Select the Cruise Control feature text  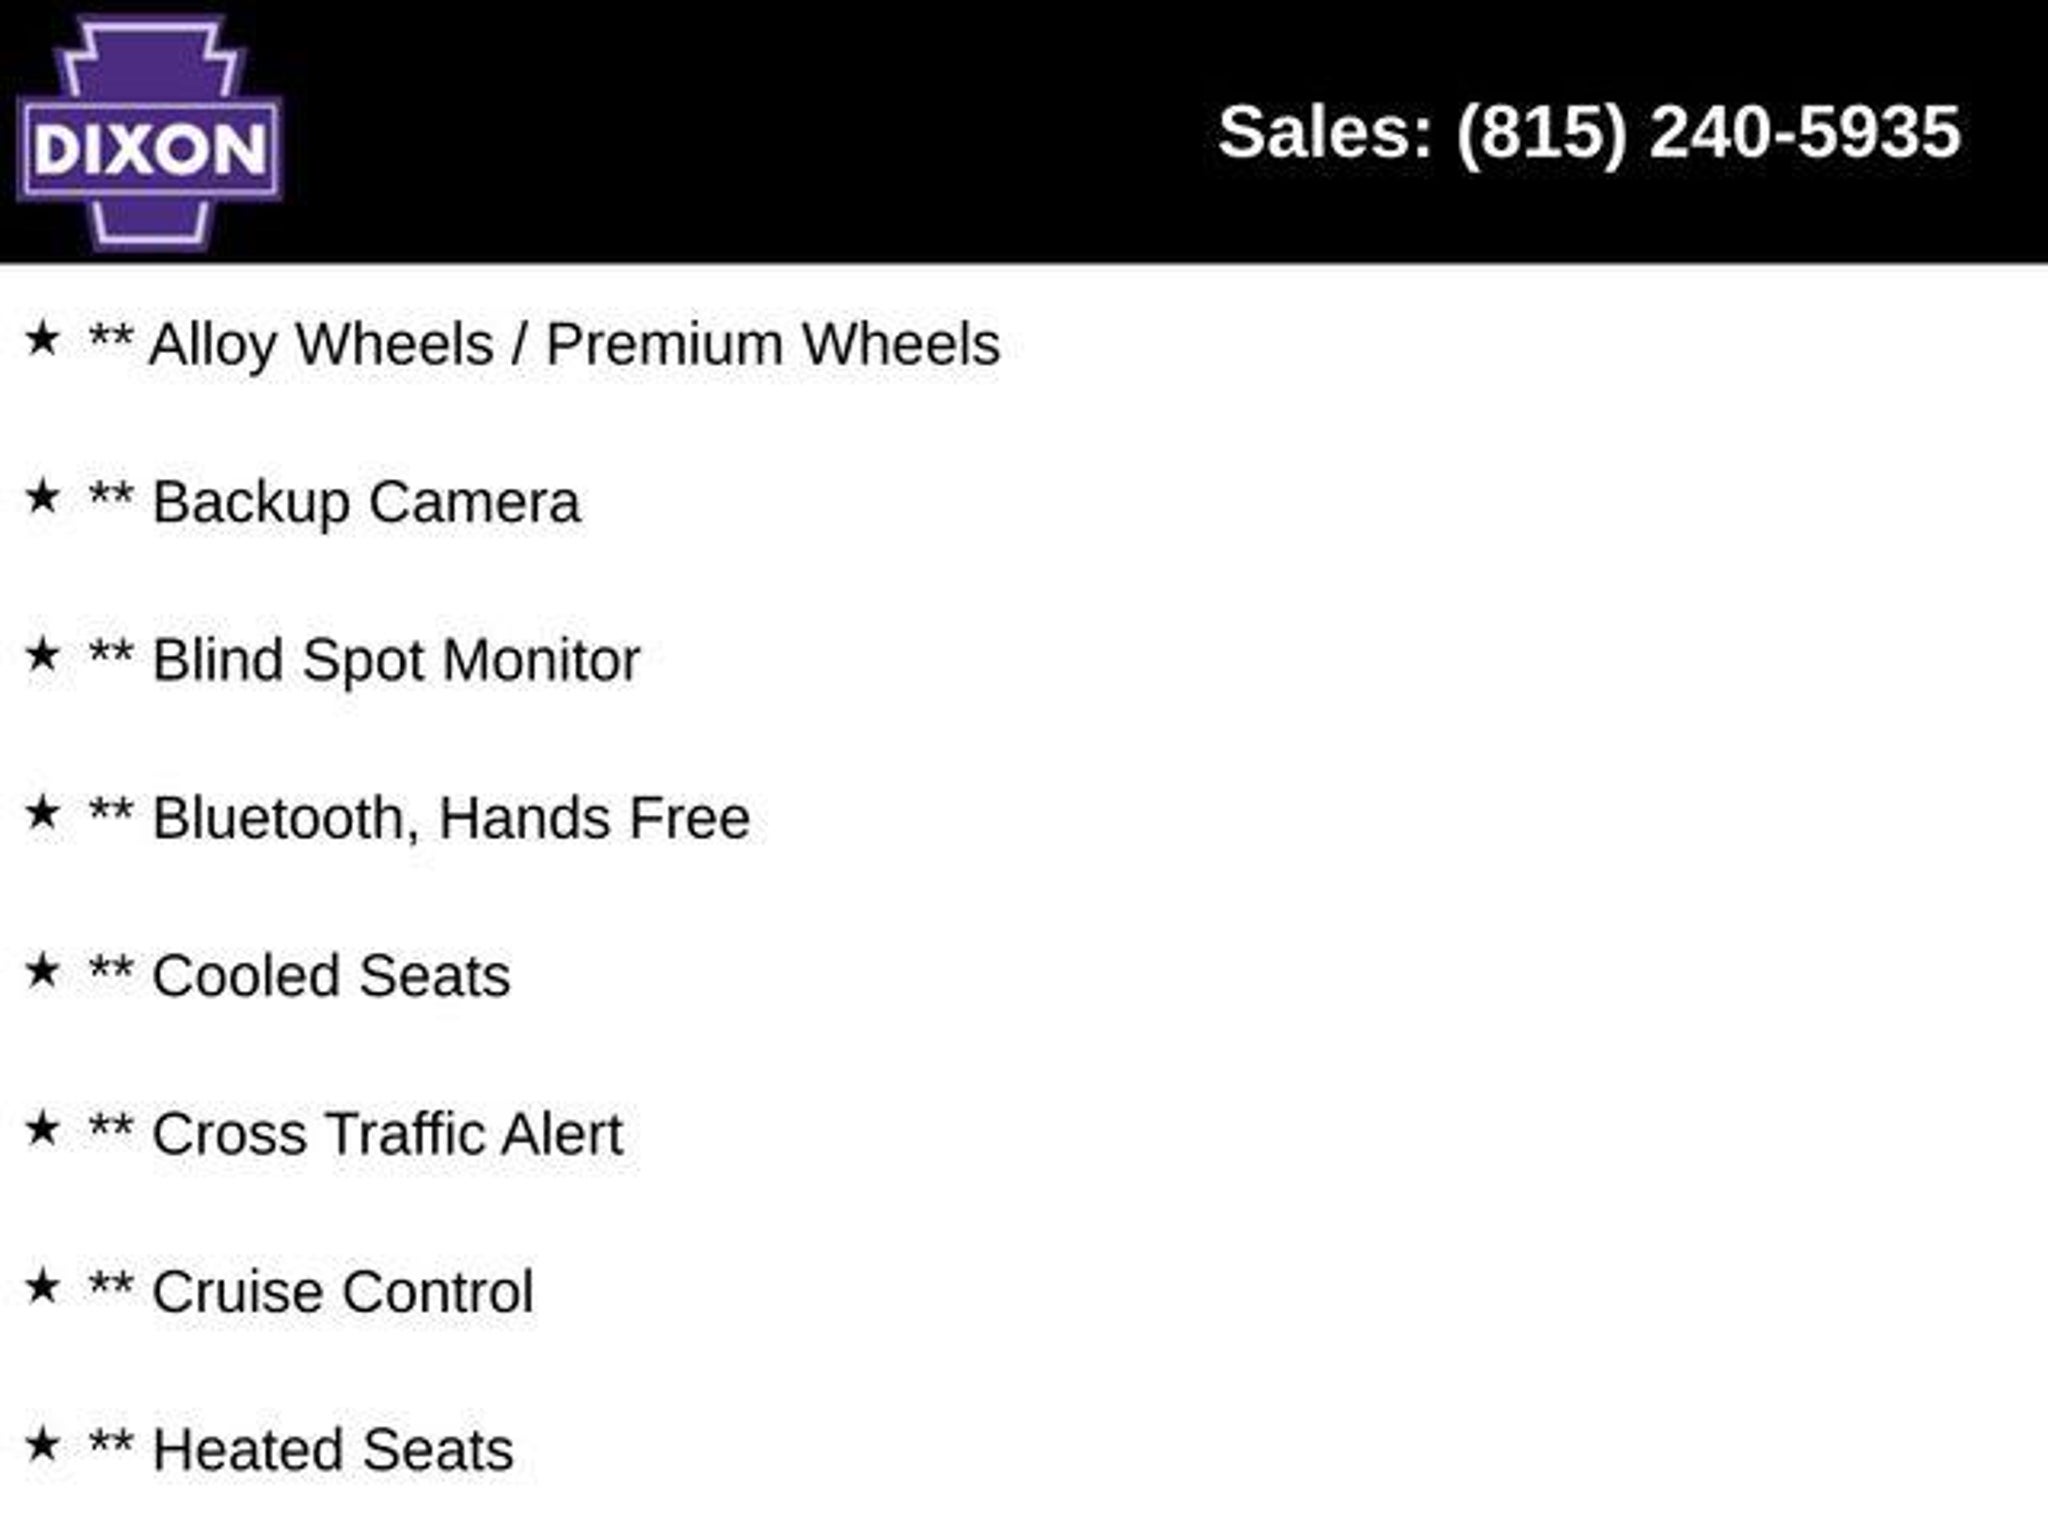(x=343, y=1292)
